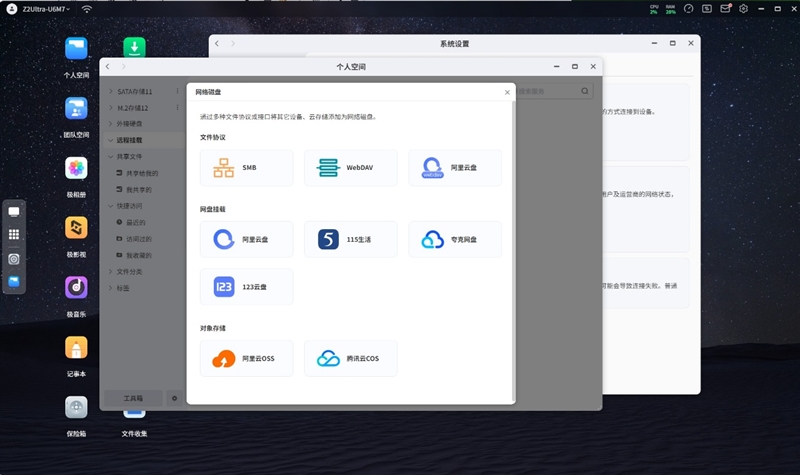The image size is (800, 475).
Task: Close the 网络磁盘 dialog
Action: click(x=507, y=92)
